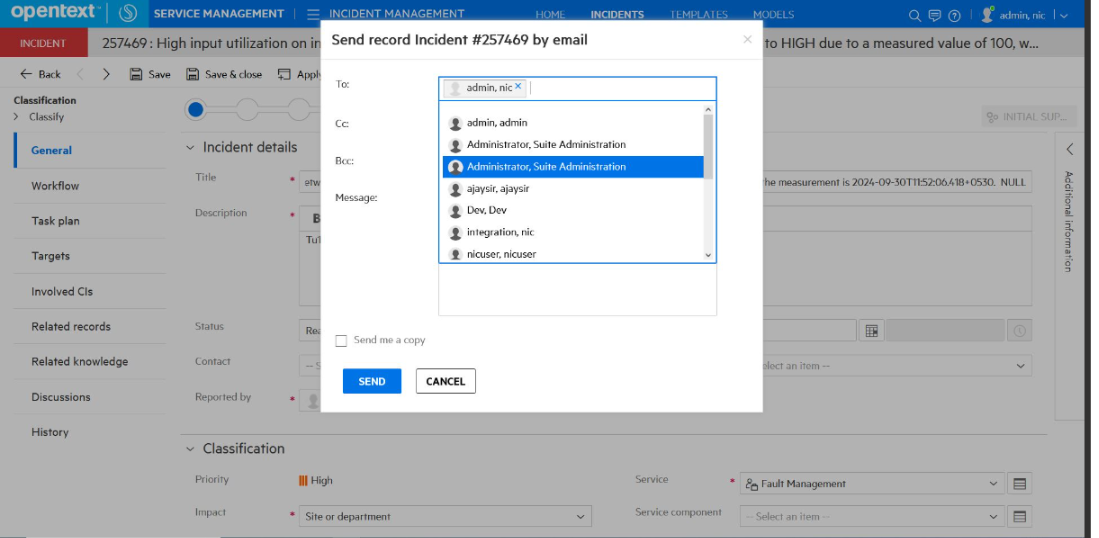
Task: Click the CANCEL button
Action: [445, 381]
